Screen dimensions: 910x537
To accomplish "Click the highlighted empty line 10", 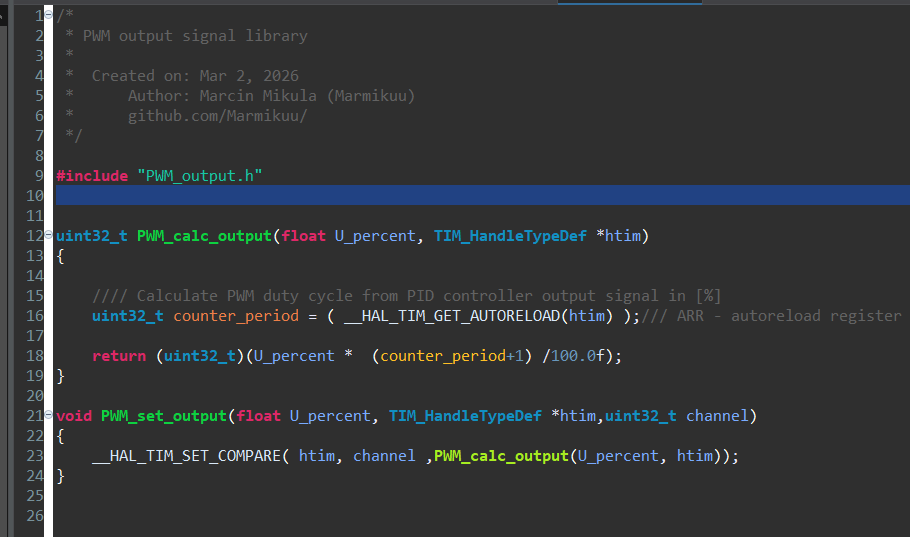I will click(x=482, y=195).
